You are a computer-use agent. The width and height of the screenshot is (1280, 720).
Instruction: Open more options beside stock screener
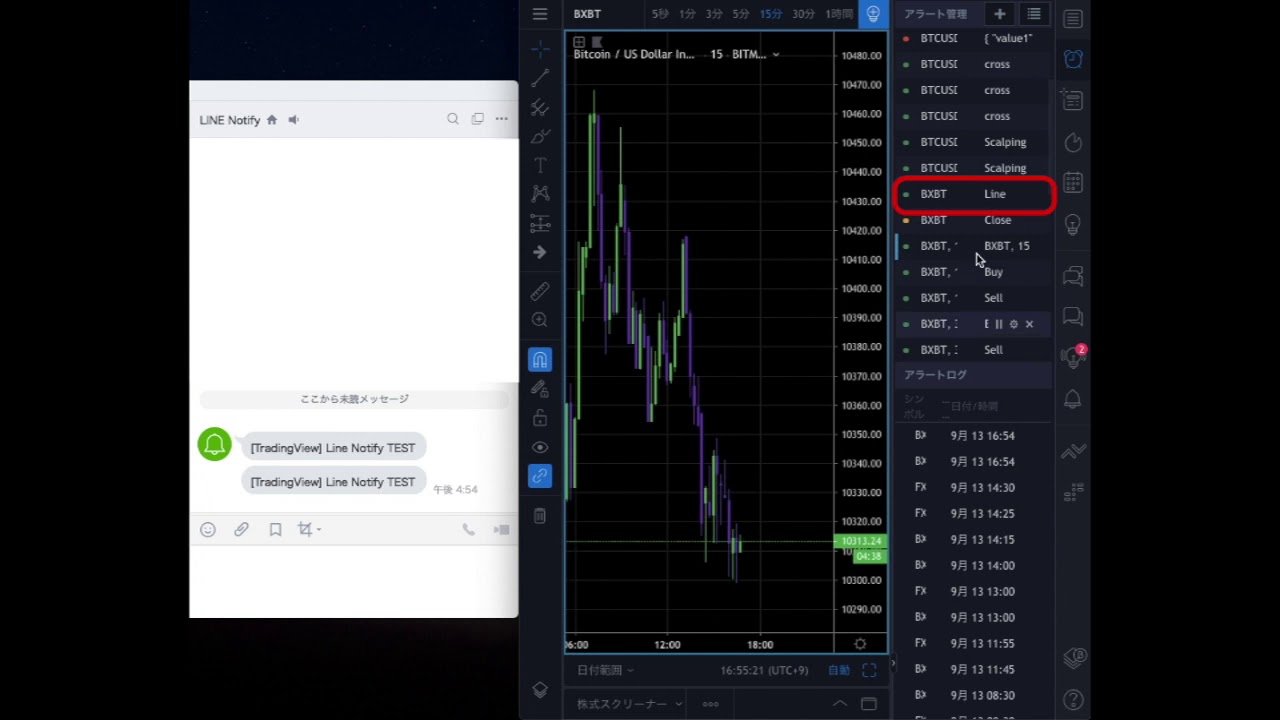[710, 704]
